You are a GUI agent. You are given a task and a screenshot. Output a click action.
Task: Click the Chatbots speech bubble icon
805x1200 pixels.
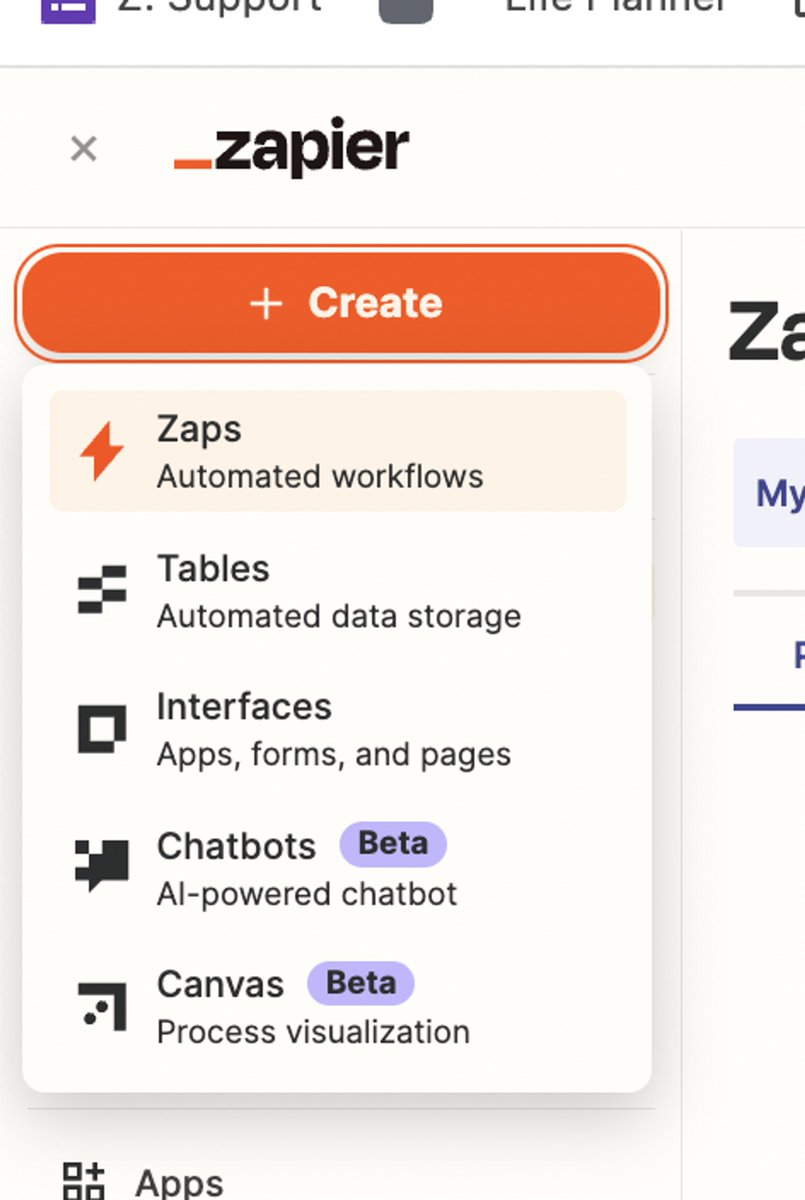click(102, 866)
